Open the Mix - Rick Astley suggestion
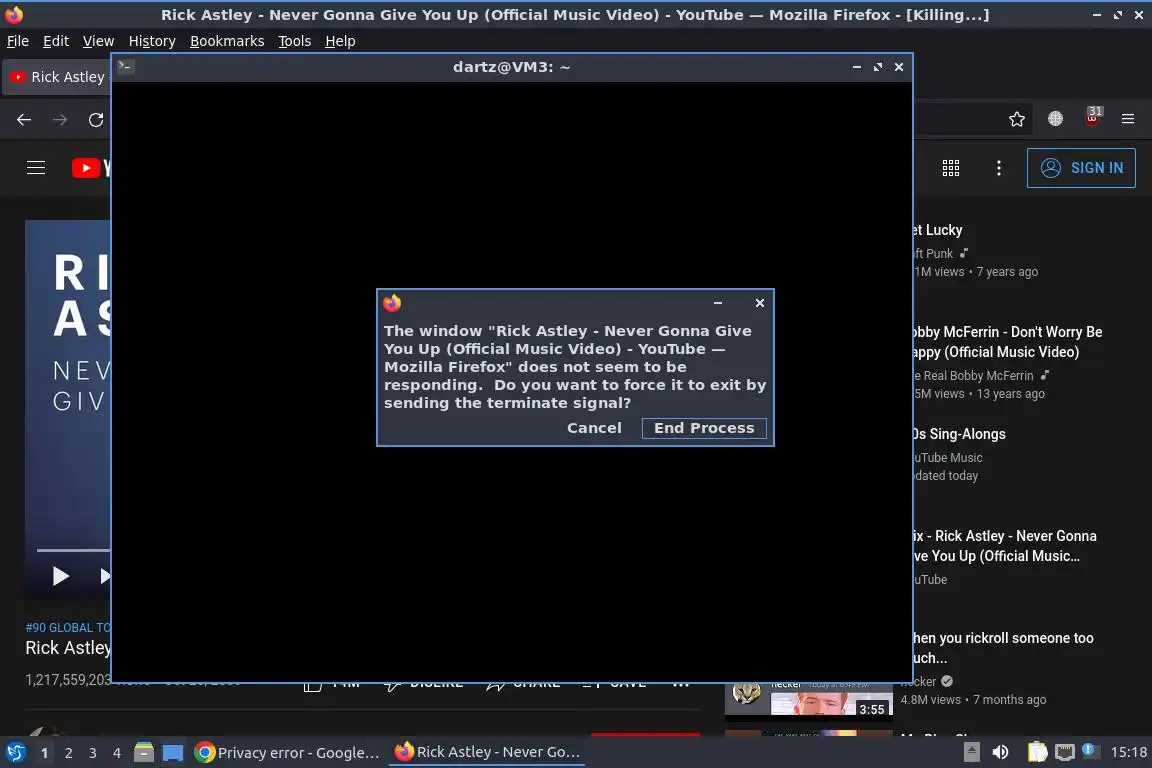1152x768 pixels. [x=1005, y=546]
